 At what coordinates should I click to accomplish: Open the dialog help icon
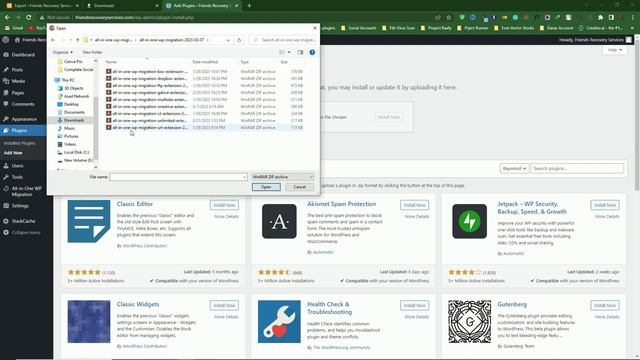[312, 52]
